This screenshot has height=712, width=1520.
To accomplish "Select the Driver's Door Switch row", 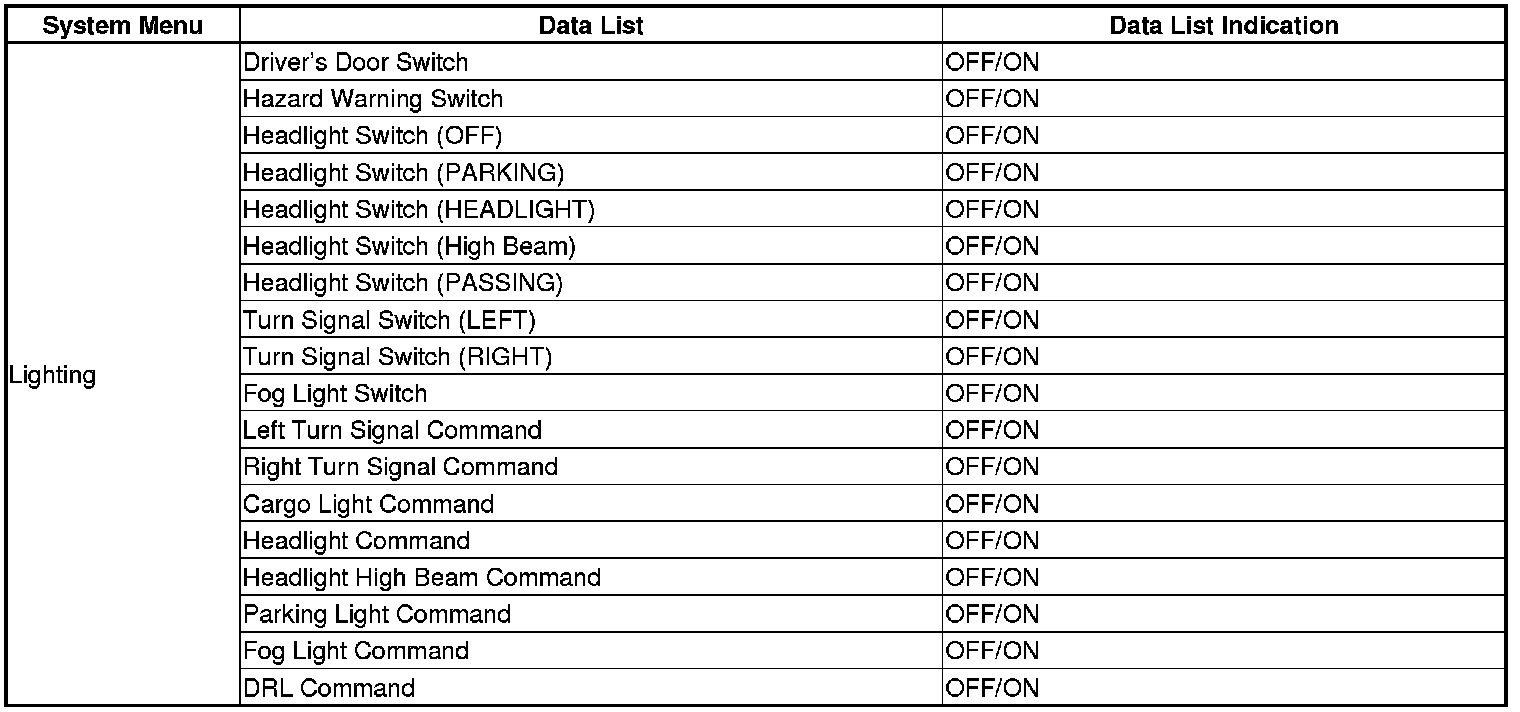I will pyautogui.click(x=355, y=62).
